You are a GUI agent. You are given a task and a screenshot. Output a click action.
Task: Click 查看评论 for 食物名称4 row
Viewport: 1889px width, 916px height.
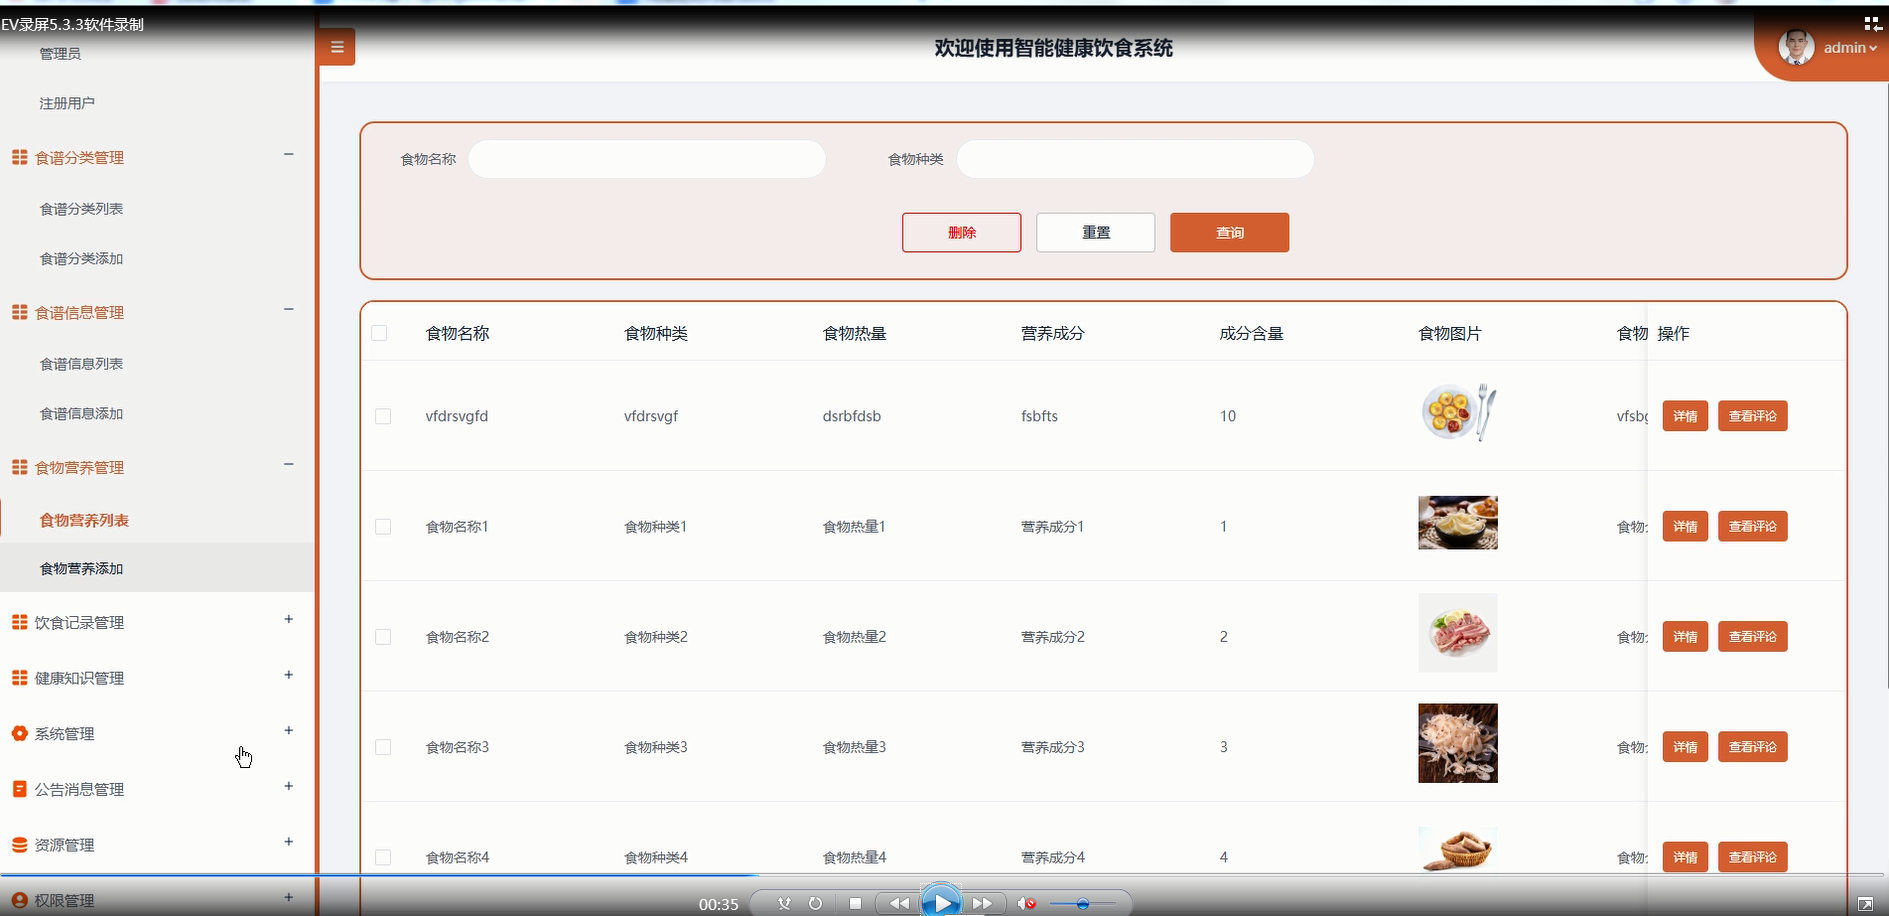pyautogui.click(x=1752, y=857)
